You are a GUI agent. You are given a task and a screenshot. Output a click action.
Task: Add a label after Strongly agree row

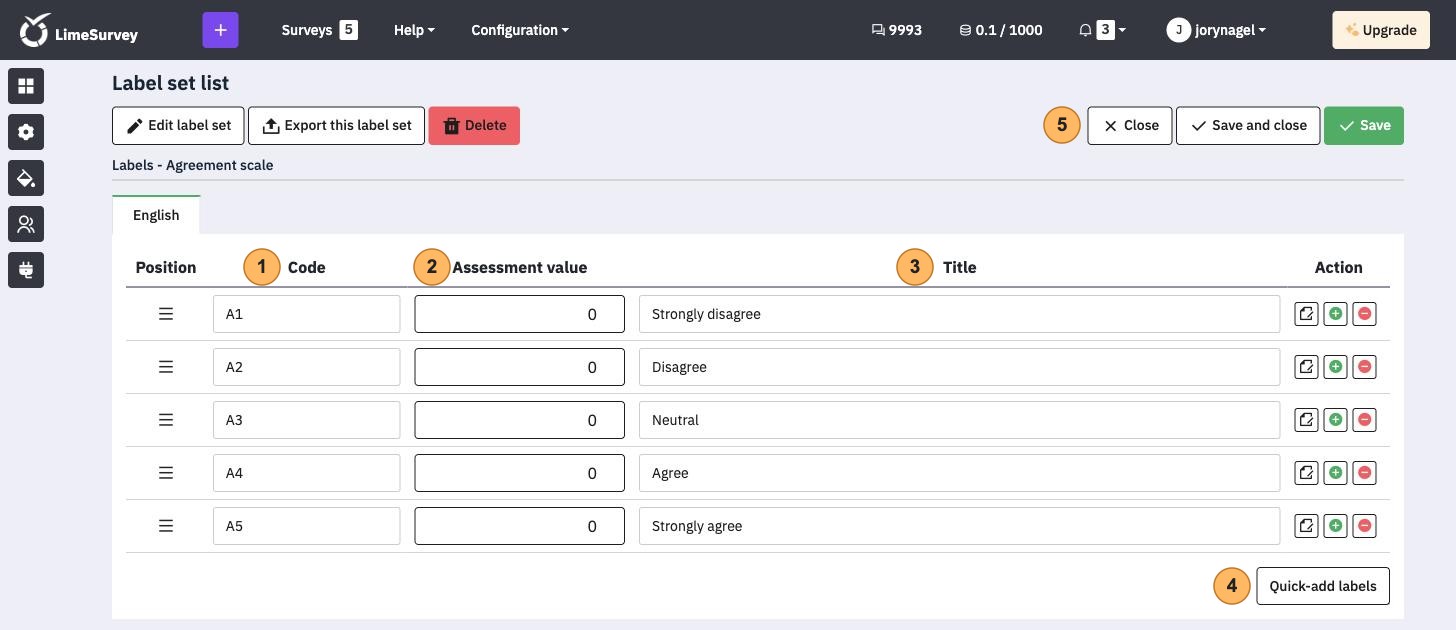(x=1335, y=526)
